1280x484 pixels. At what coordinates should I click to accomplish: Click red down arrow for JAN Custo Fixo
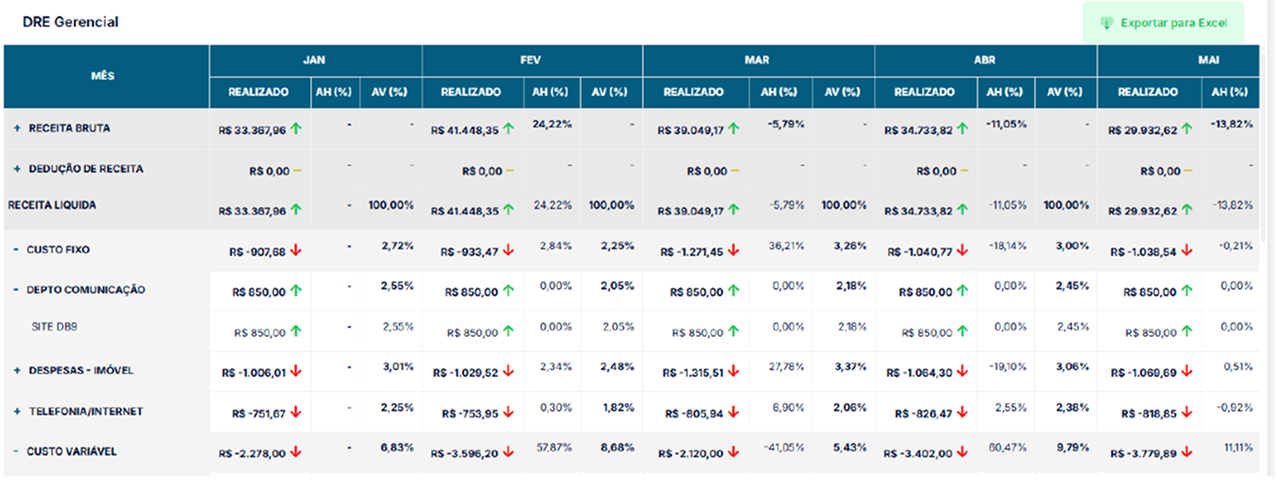pos(297,251)
